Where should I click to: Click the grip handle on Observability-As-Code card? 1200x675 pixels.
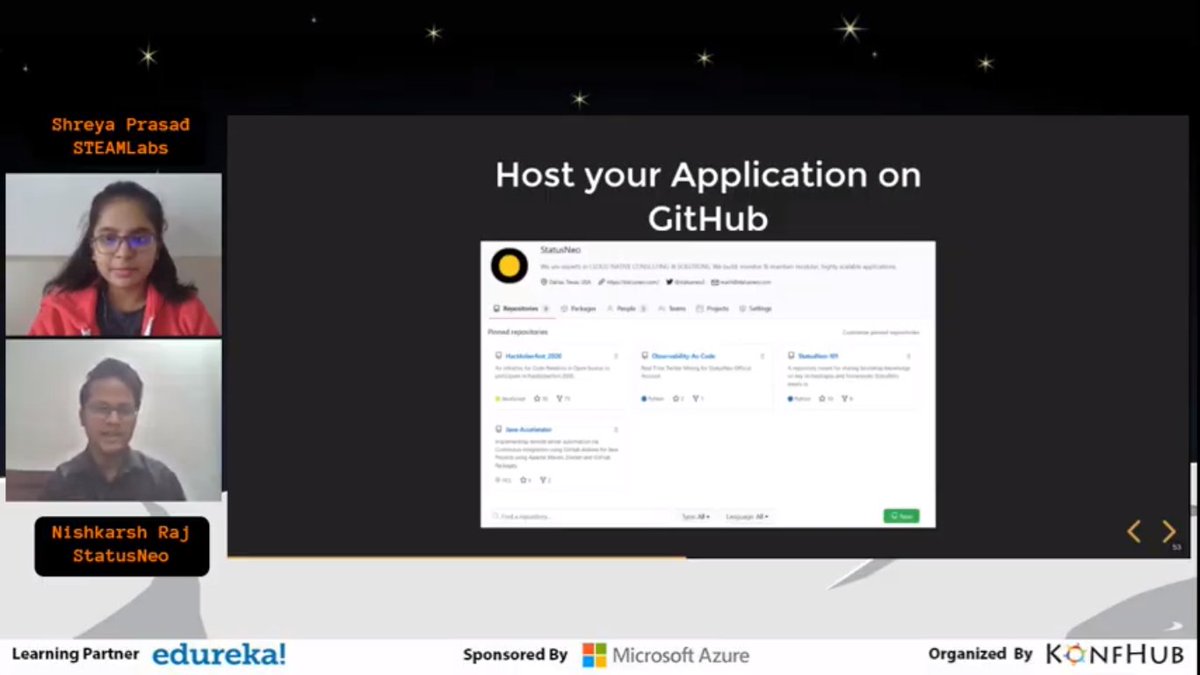(762, 356)
